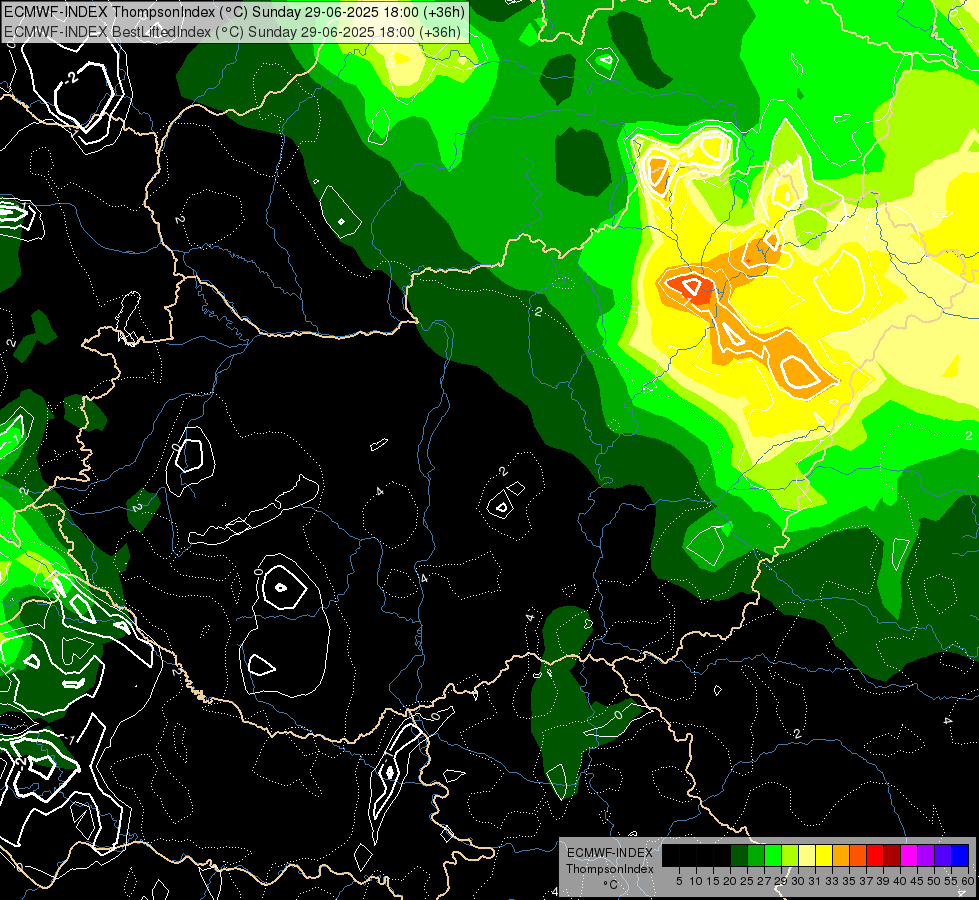This screenshot has height=900, width=979.
Task: Click the legend tick value 50
Action: (934, 881)
